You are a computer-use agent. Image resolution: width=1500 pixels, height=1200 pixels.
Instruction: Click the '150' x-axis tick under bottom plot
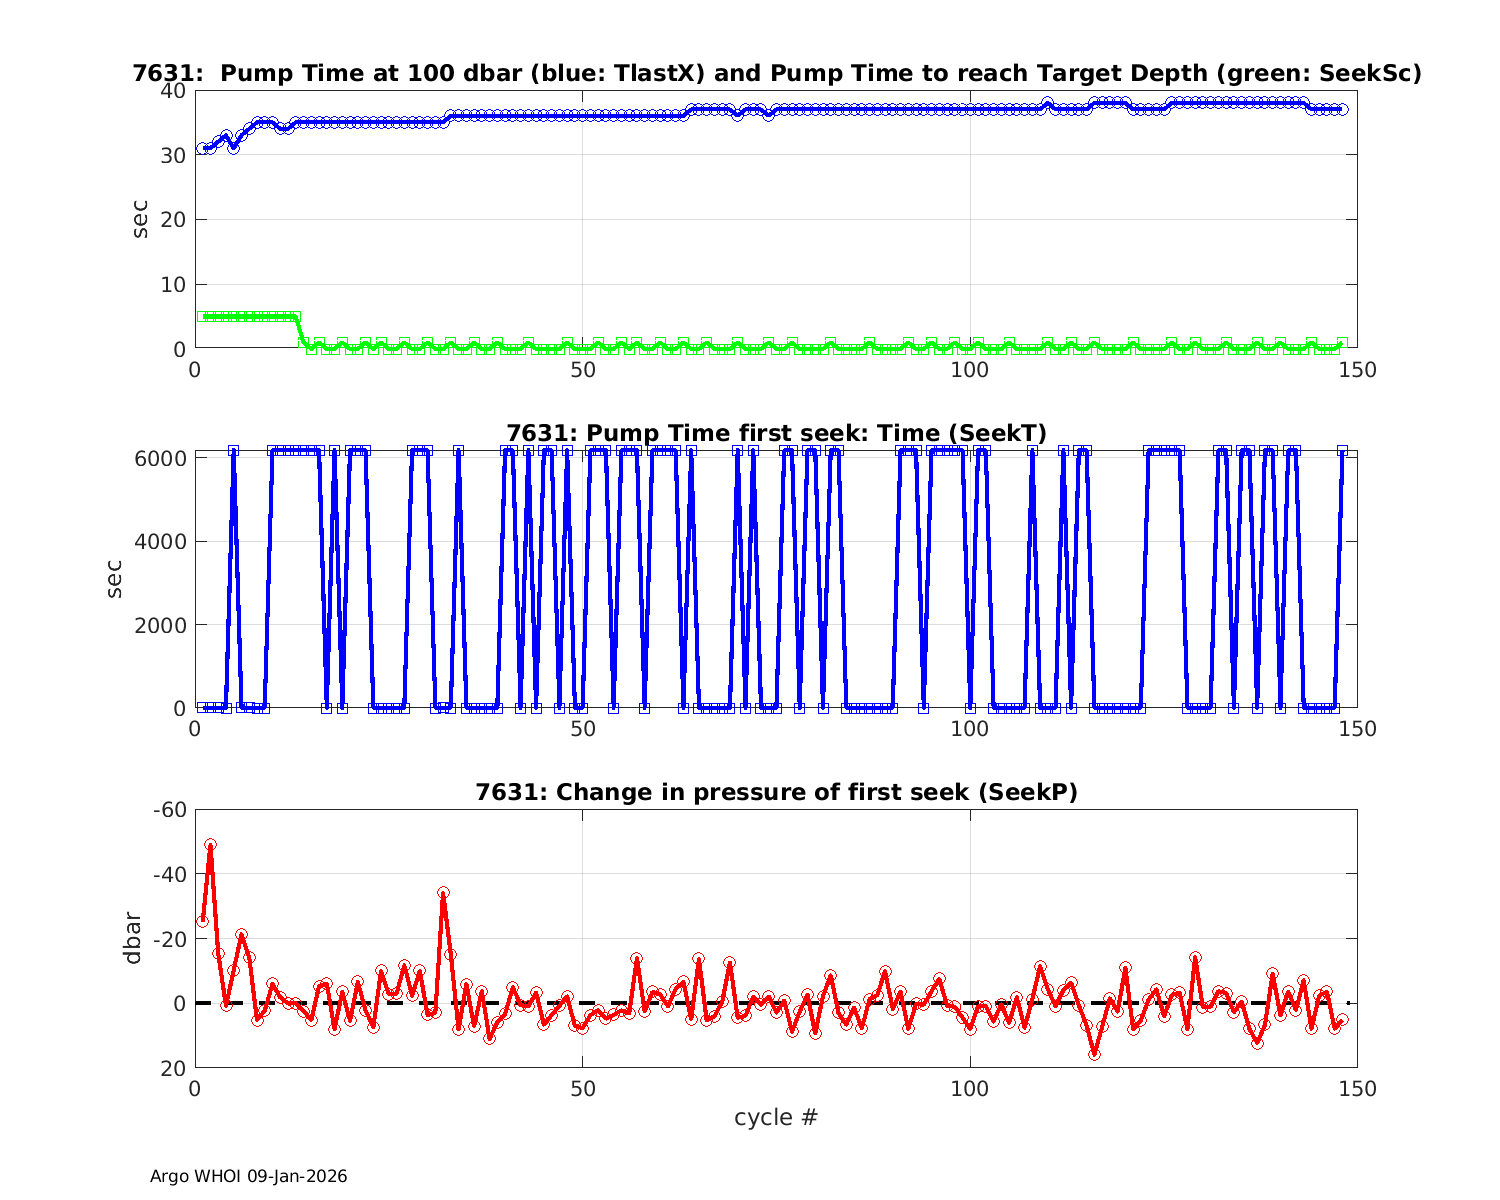point(1356,1088)
